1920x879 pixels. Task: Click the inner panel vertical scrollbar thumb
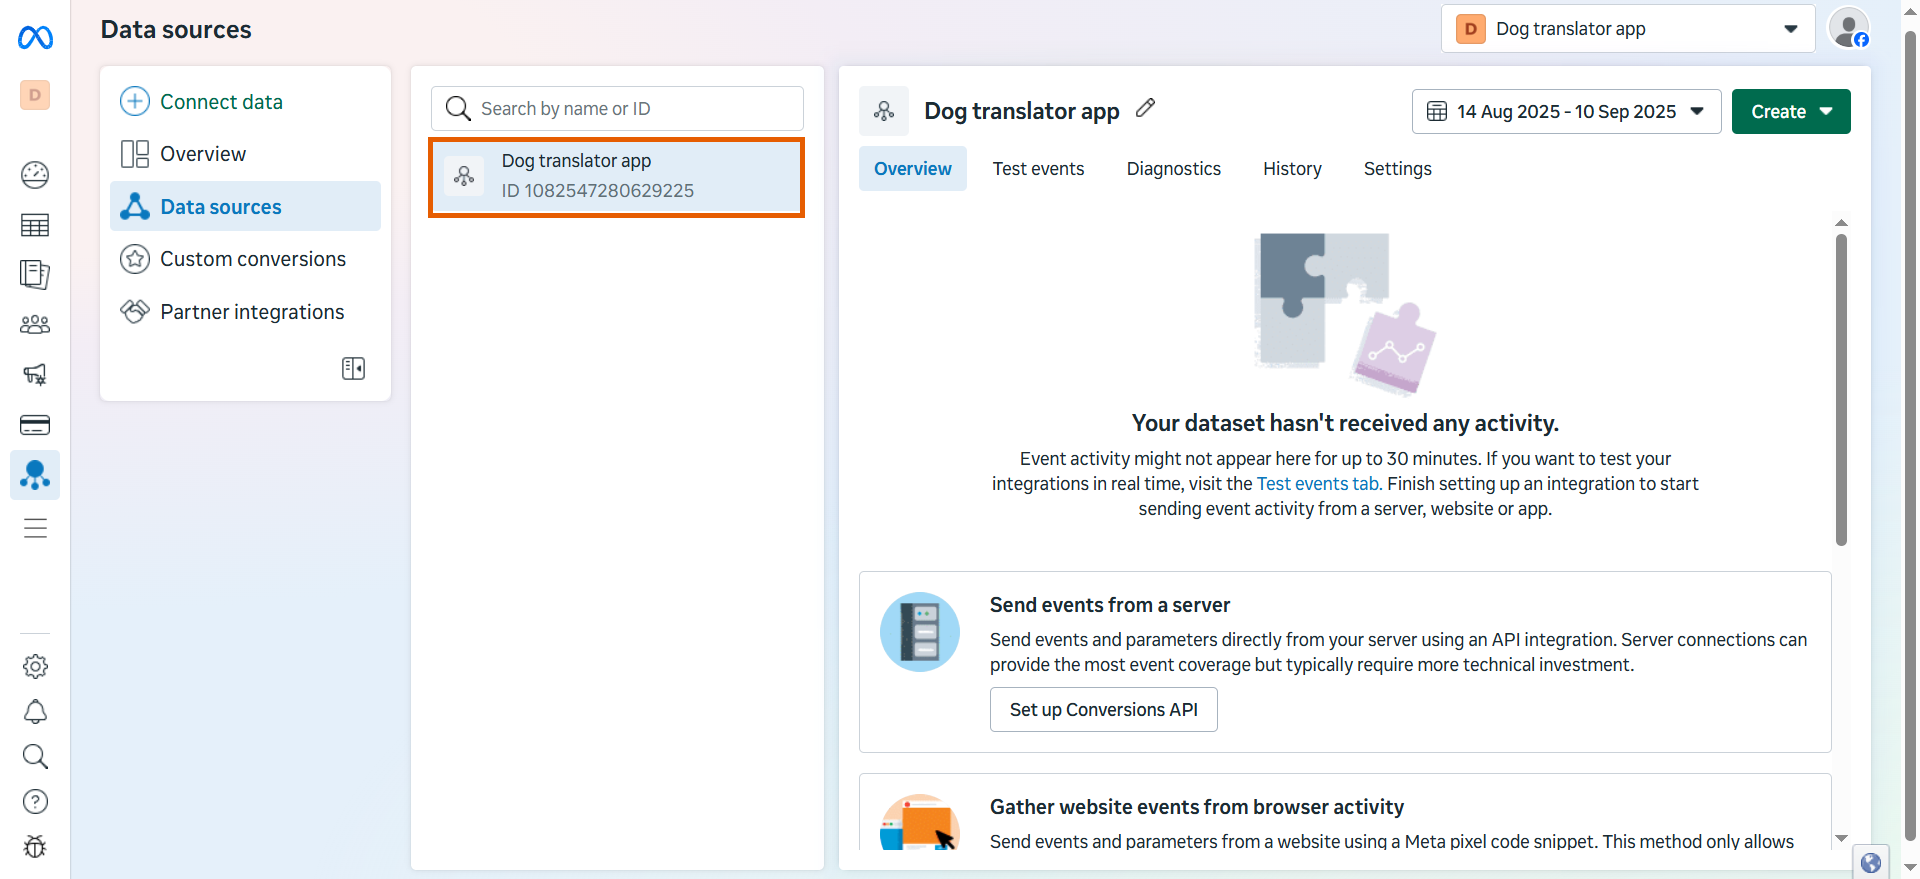(1841, 390)
